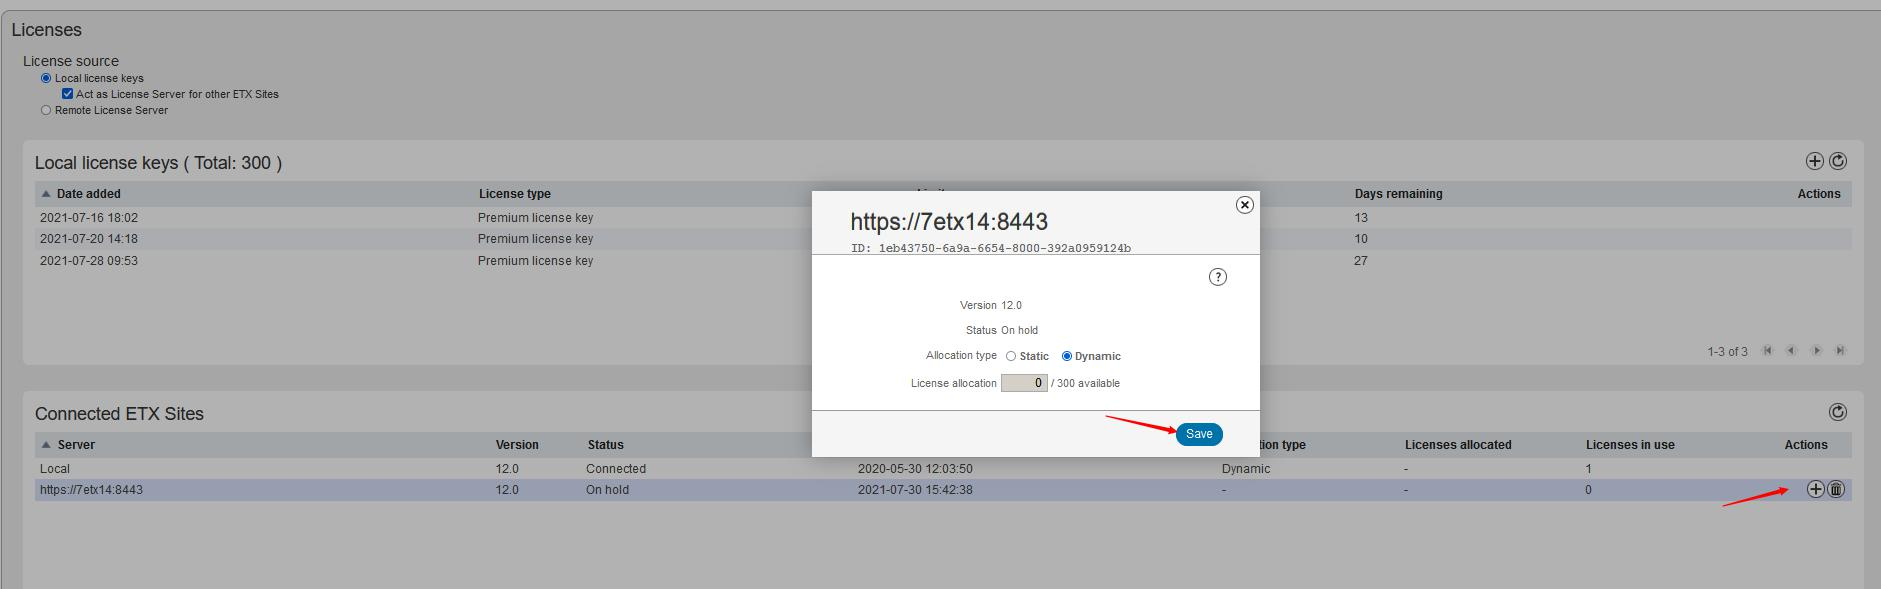Delete the https://7etx14:8443 site via trash icon
This screenshot has height=589, width=1881.
[1836, 489]
